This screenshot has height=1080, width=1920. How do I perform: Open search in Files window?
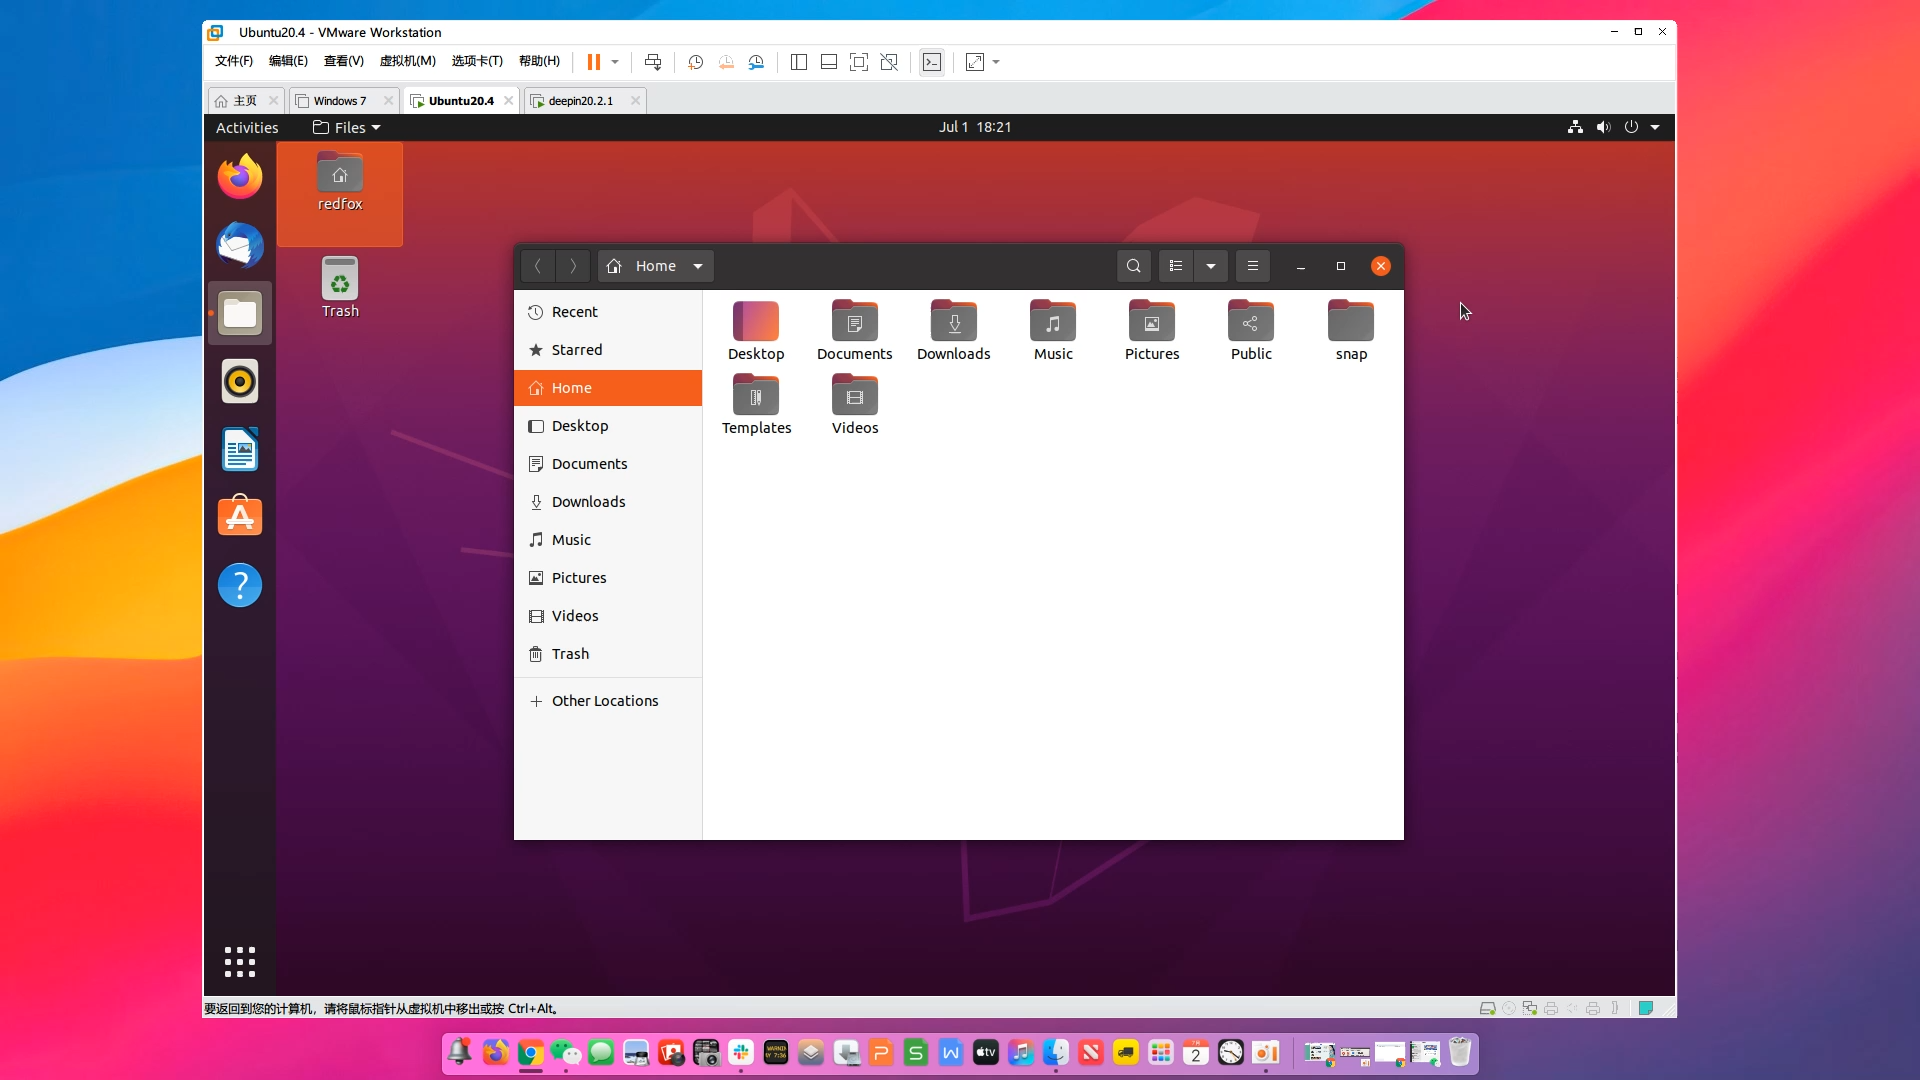(x=1133, y=266)
